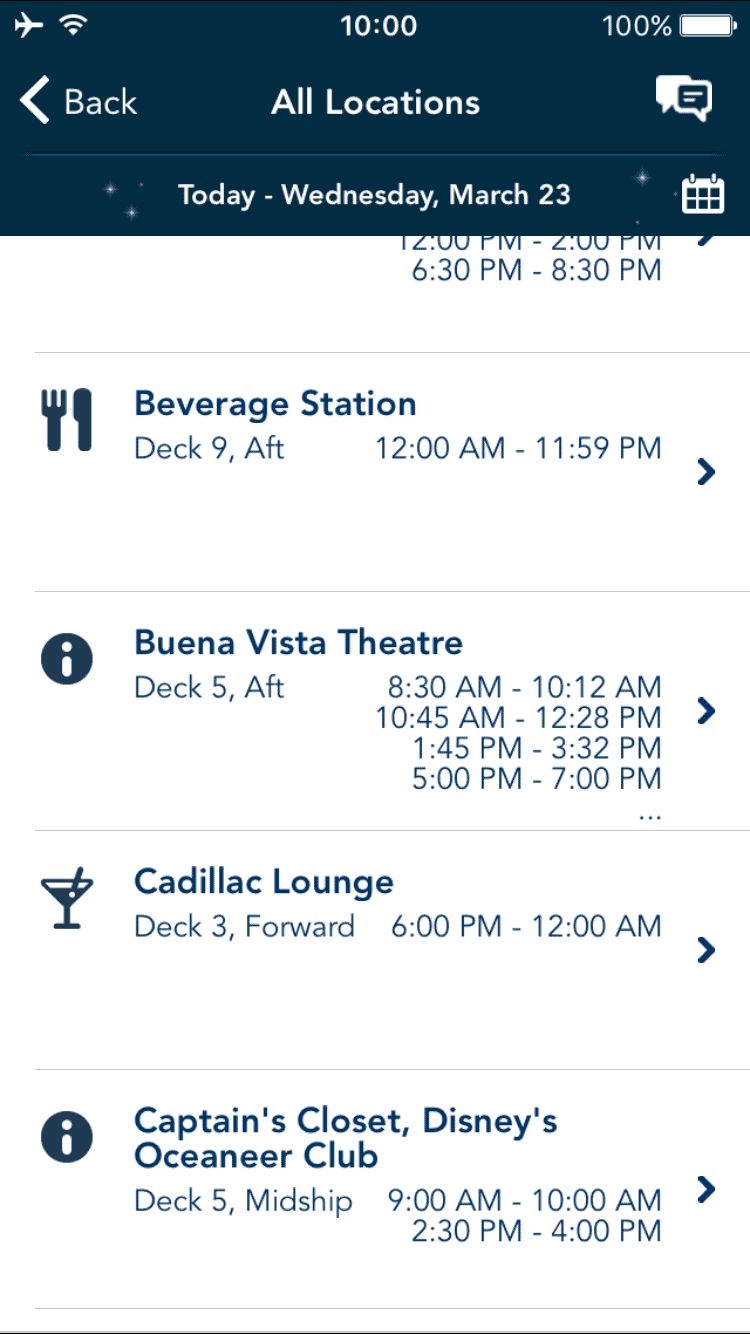Open the calendar date picker icon
Screen dimensions: 750x1334
click(x=702, y=193)
